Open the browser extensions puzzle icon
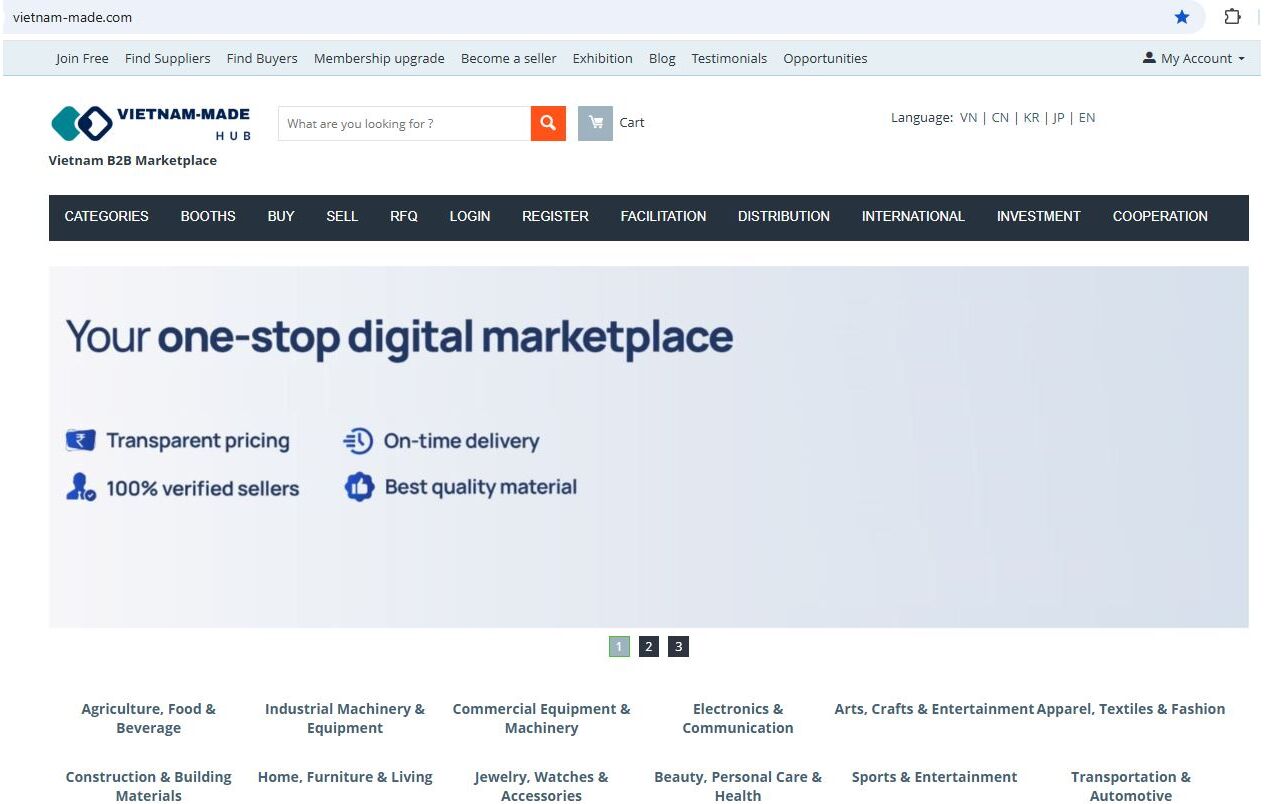This screenshot has height=804, width=1265. (1232, 17)
